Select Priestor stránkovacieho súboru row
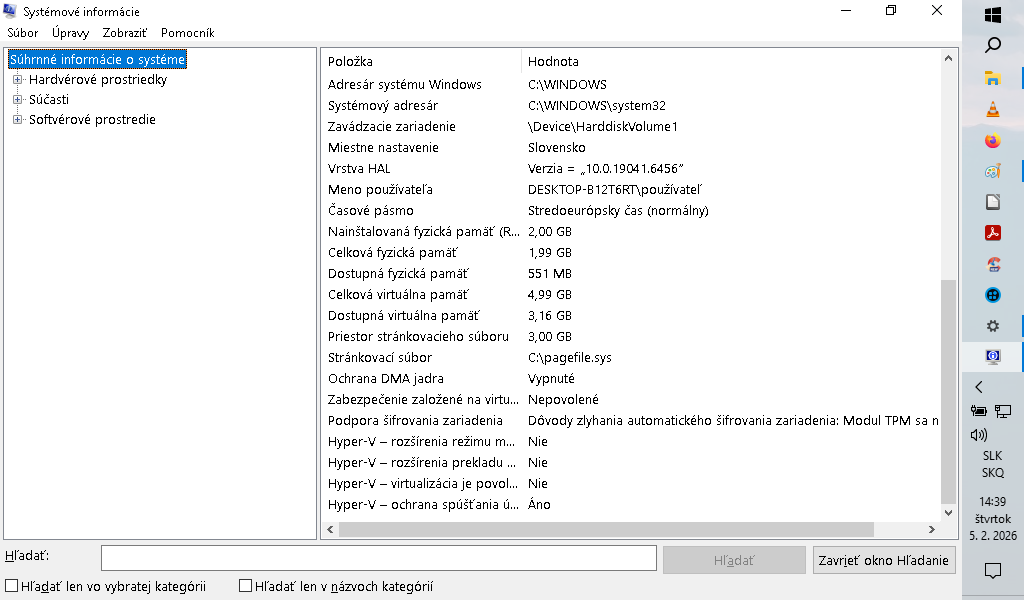The width and height of the screenshot is (1024, 600). pos(631,336)
